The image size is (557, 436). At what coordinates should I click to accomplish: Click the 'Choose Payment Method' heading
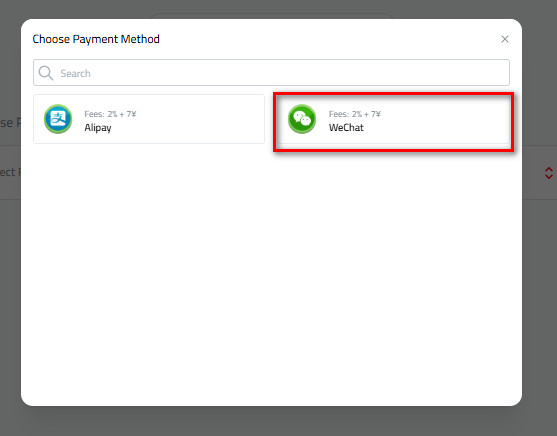[96, 39]
